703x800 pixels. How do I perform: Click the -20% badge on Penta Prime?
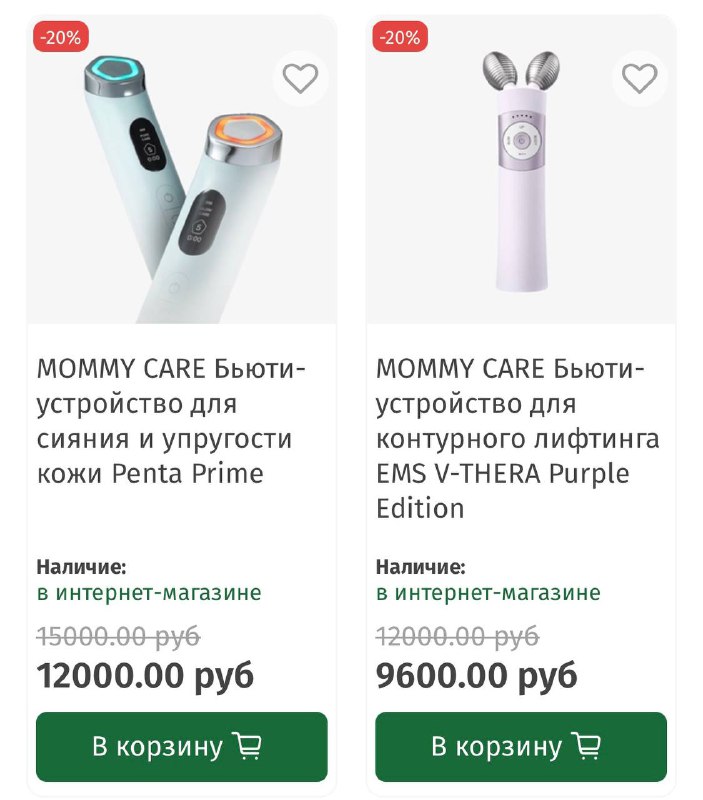[x=62, y=38]
